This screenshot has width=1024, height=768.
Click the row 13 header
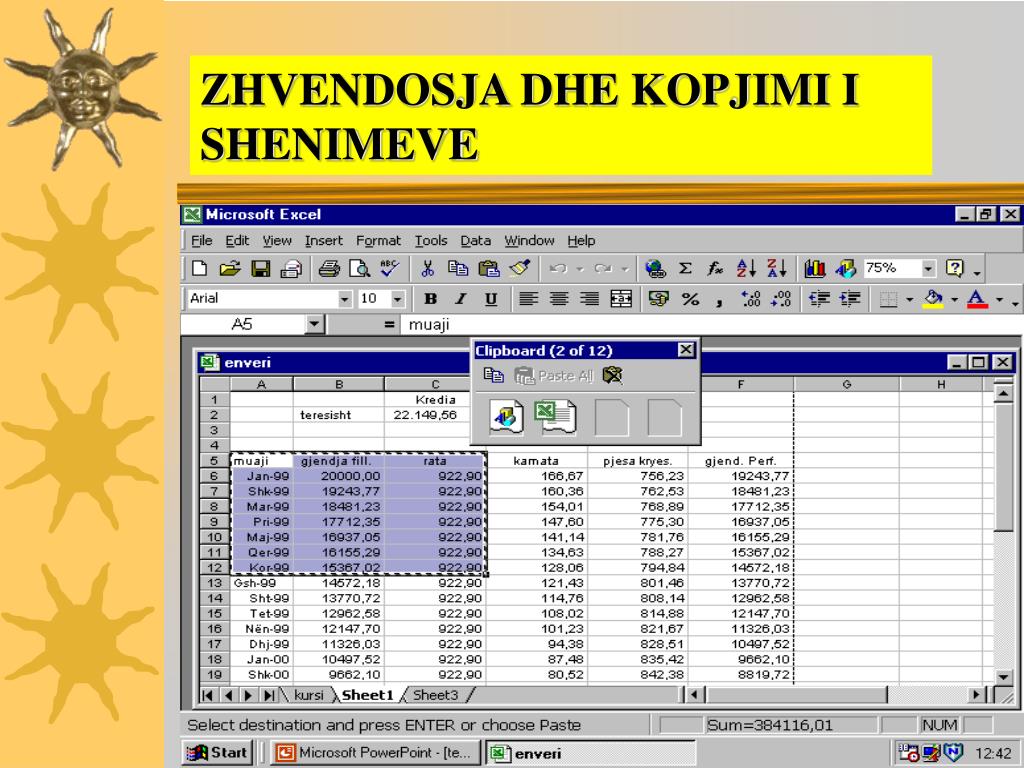pos(214,583)
